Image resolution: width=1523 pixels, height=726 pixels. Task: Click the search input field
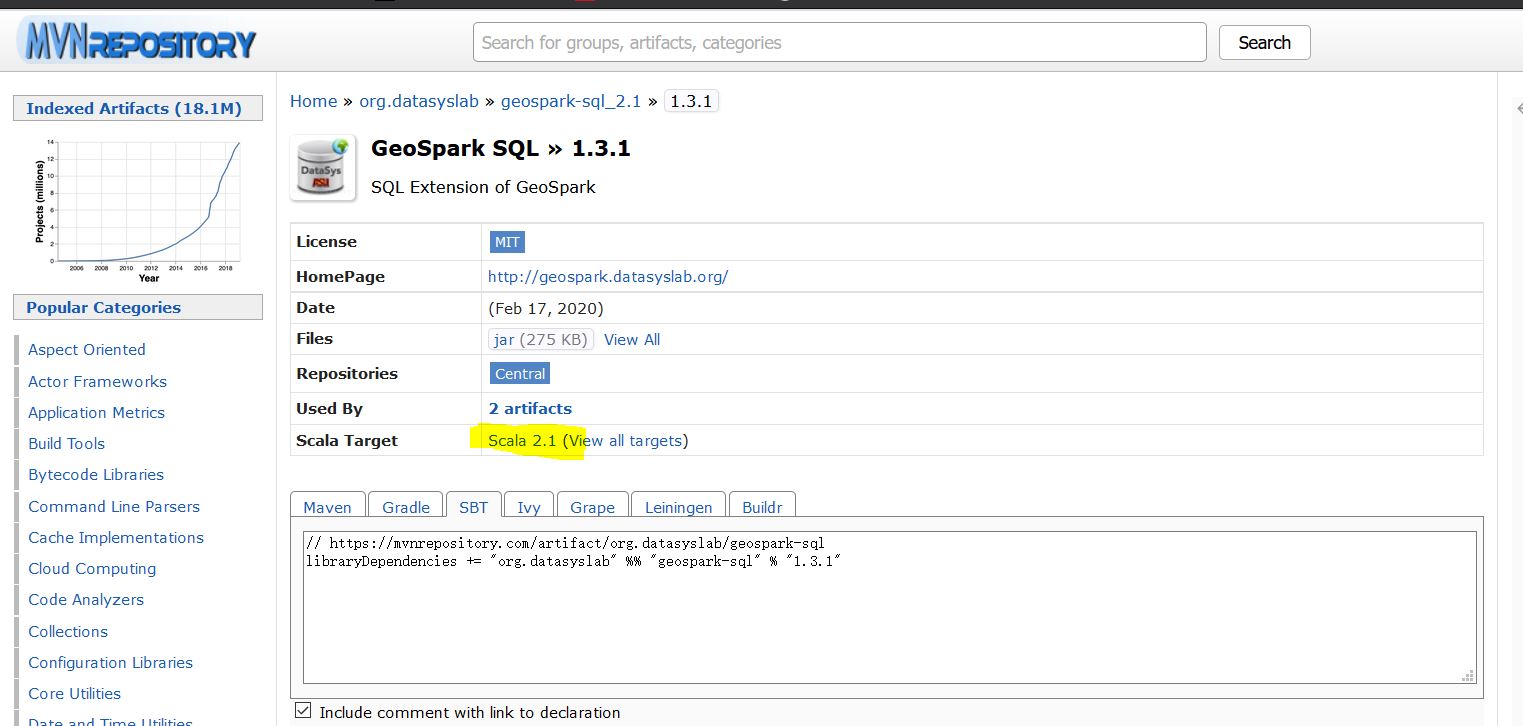tap(839, 42)
